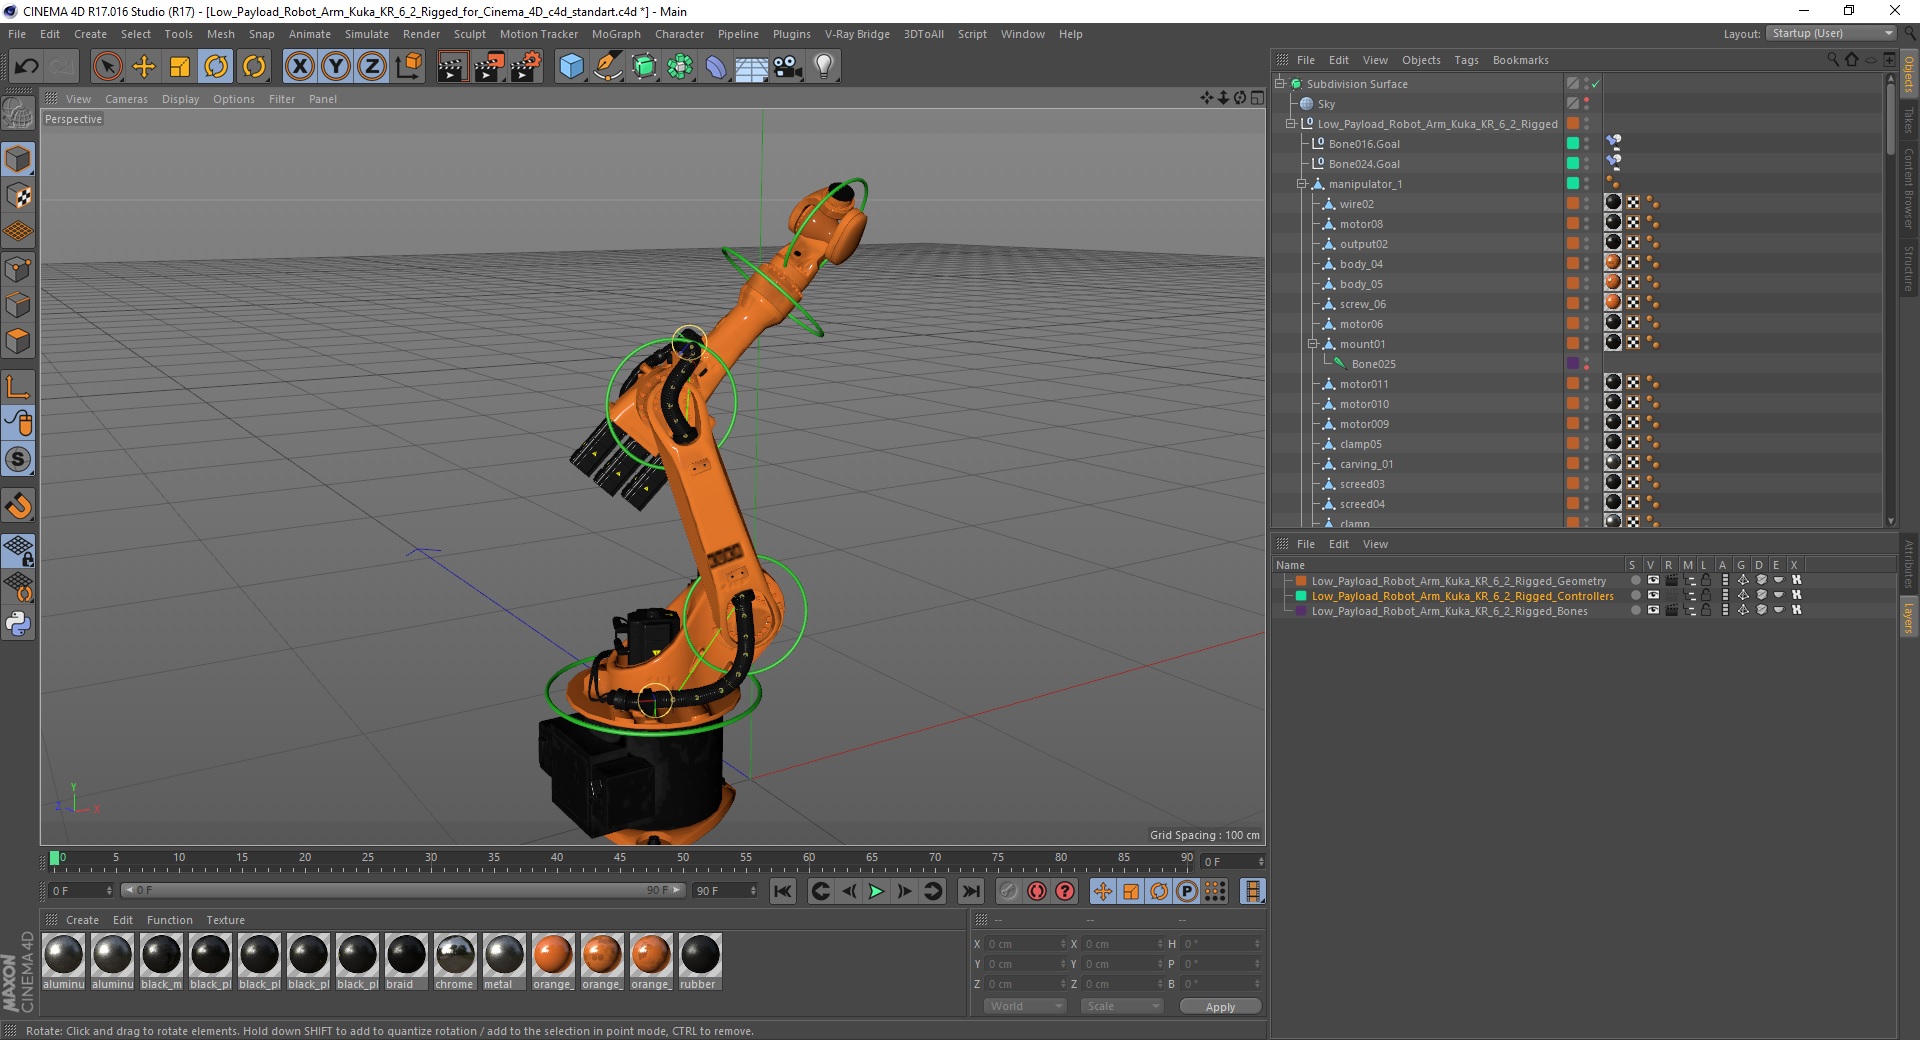Click frame 45 on the timeline ruler

[620, 858]
